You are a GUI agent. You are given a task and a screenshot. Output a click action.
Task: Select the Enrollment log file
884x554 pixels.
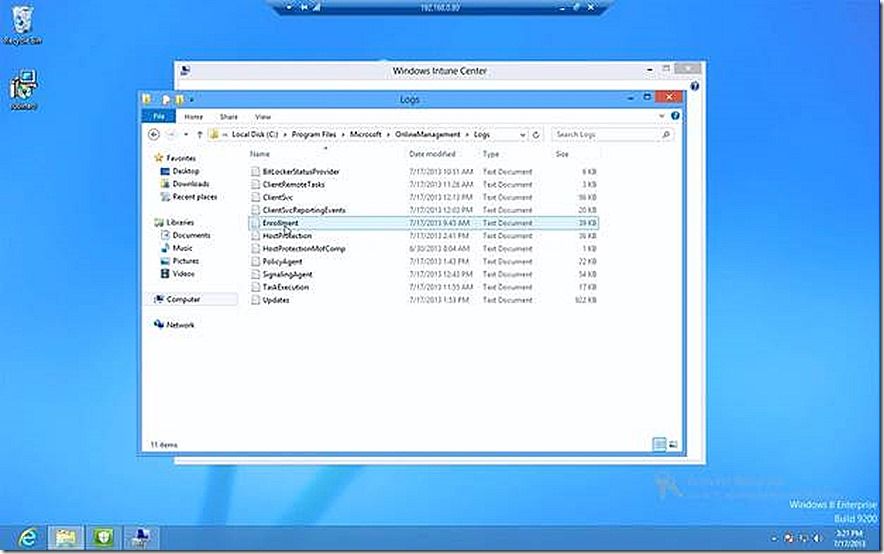[280, 223]
